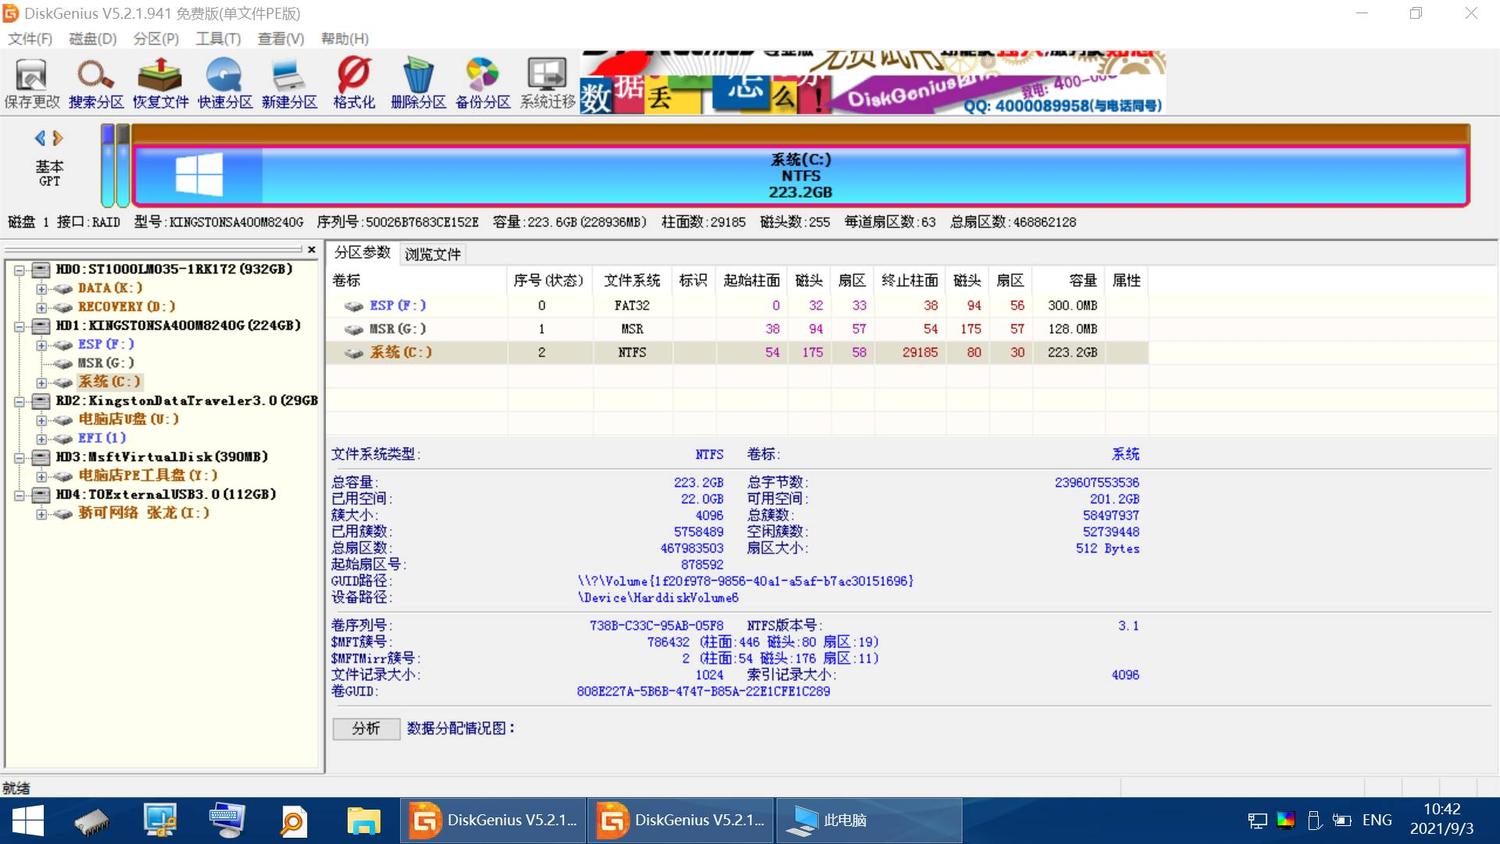Click the DiskGenius advertisement banner
This screenshot has width=1500, height=844.
(872, 82)
